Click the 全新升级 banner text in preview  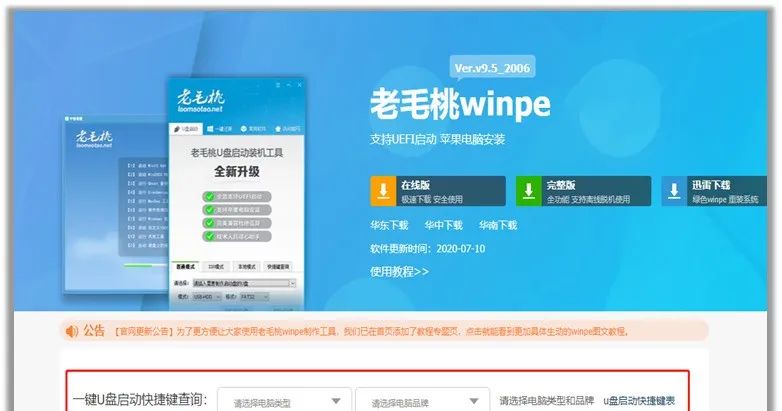(x=237, y=172)
